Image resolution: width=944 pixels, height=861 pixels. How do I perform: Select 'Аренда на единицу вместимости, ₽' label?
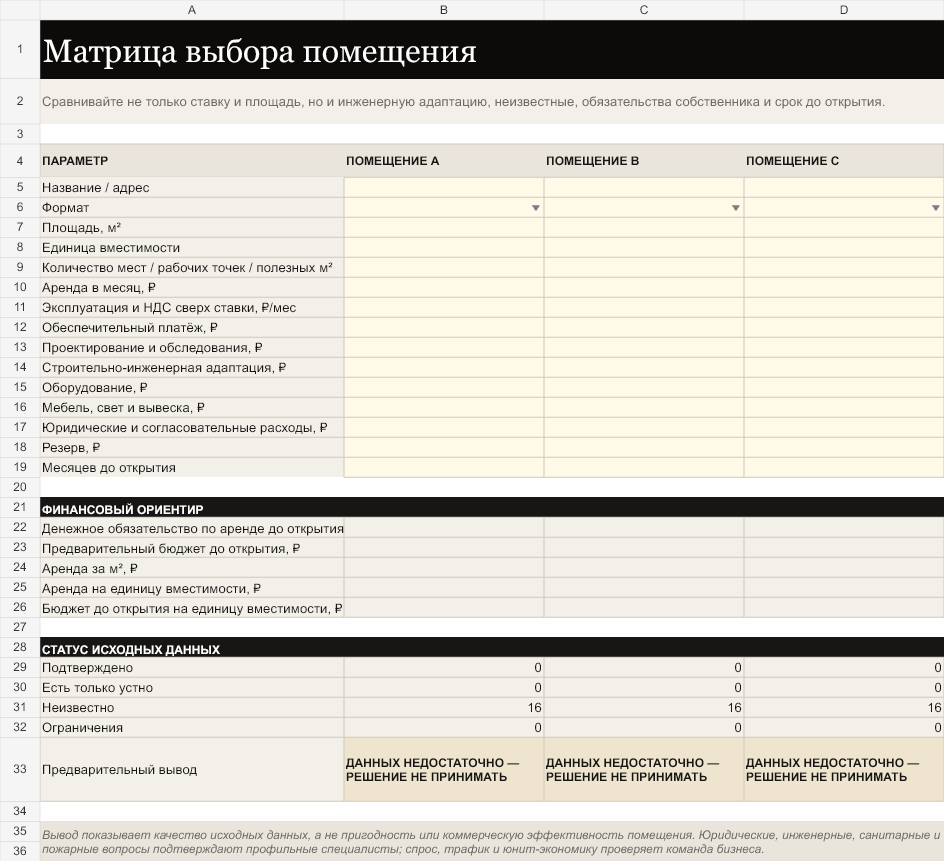192,588
